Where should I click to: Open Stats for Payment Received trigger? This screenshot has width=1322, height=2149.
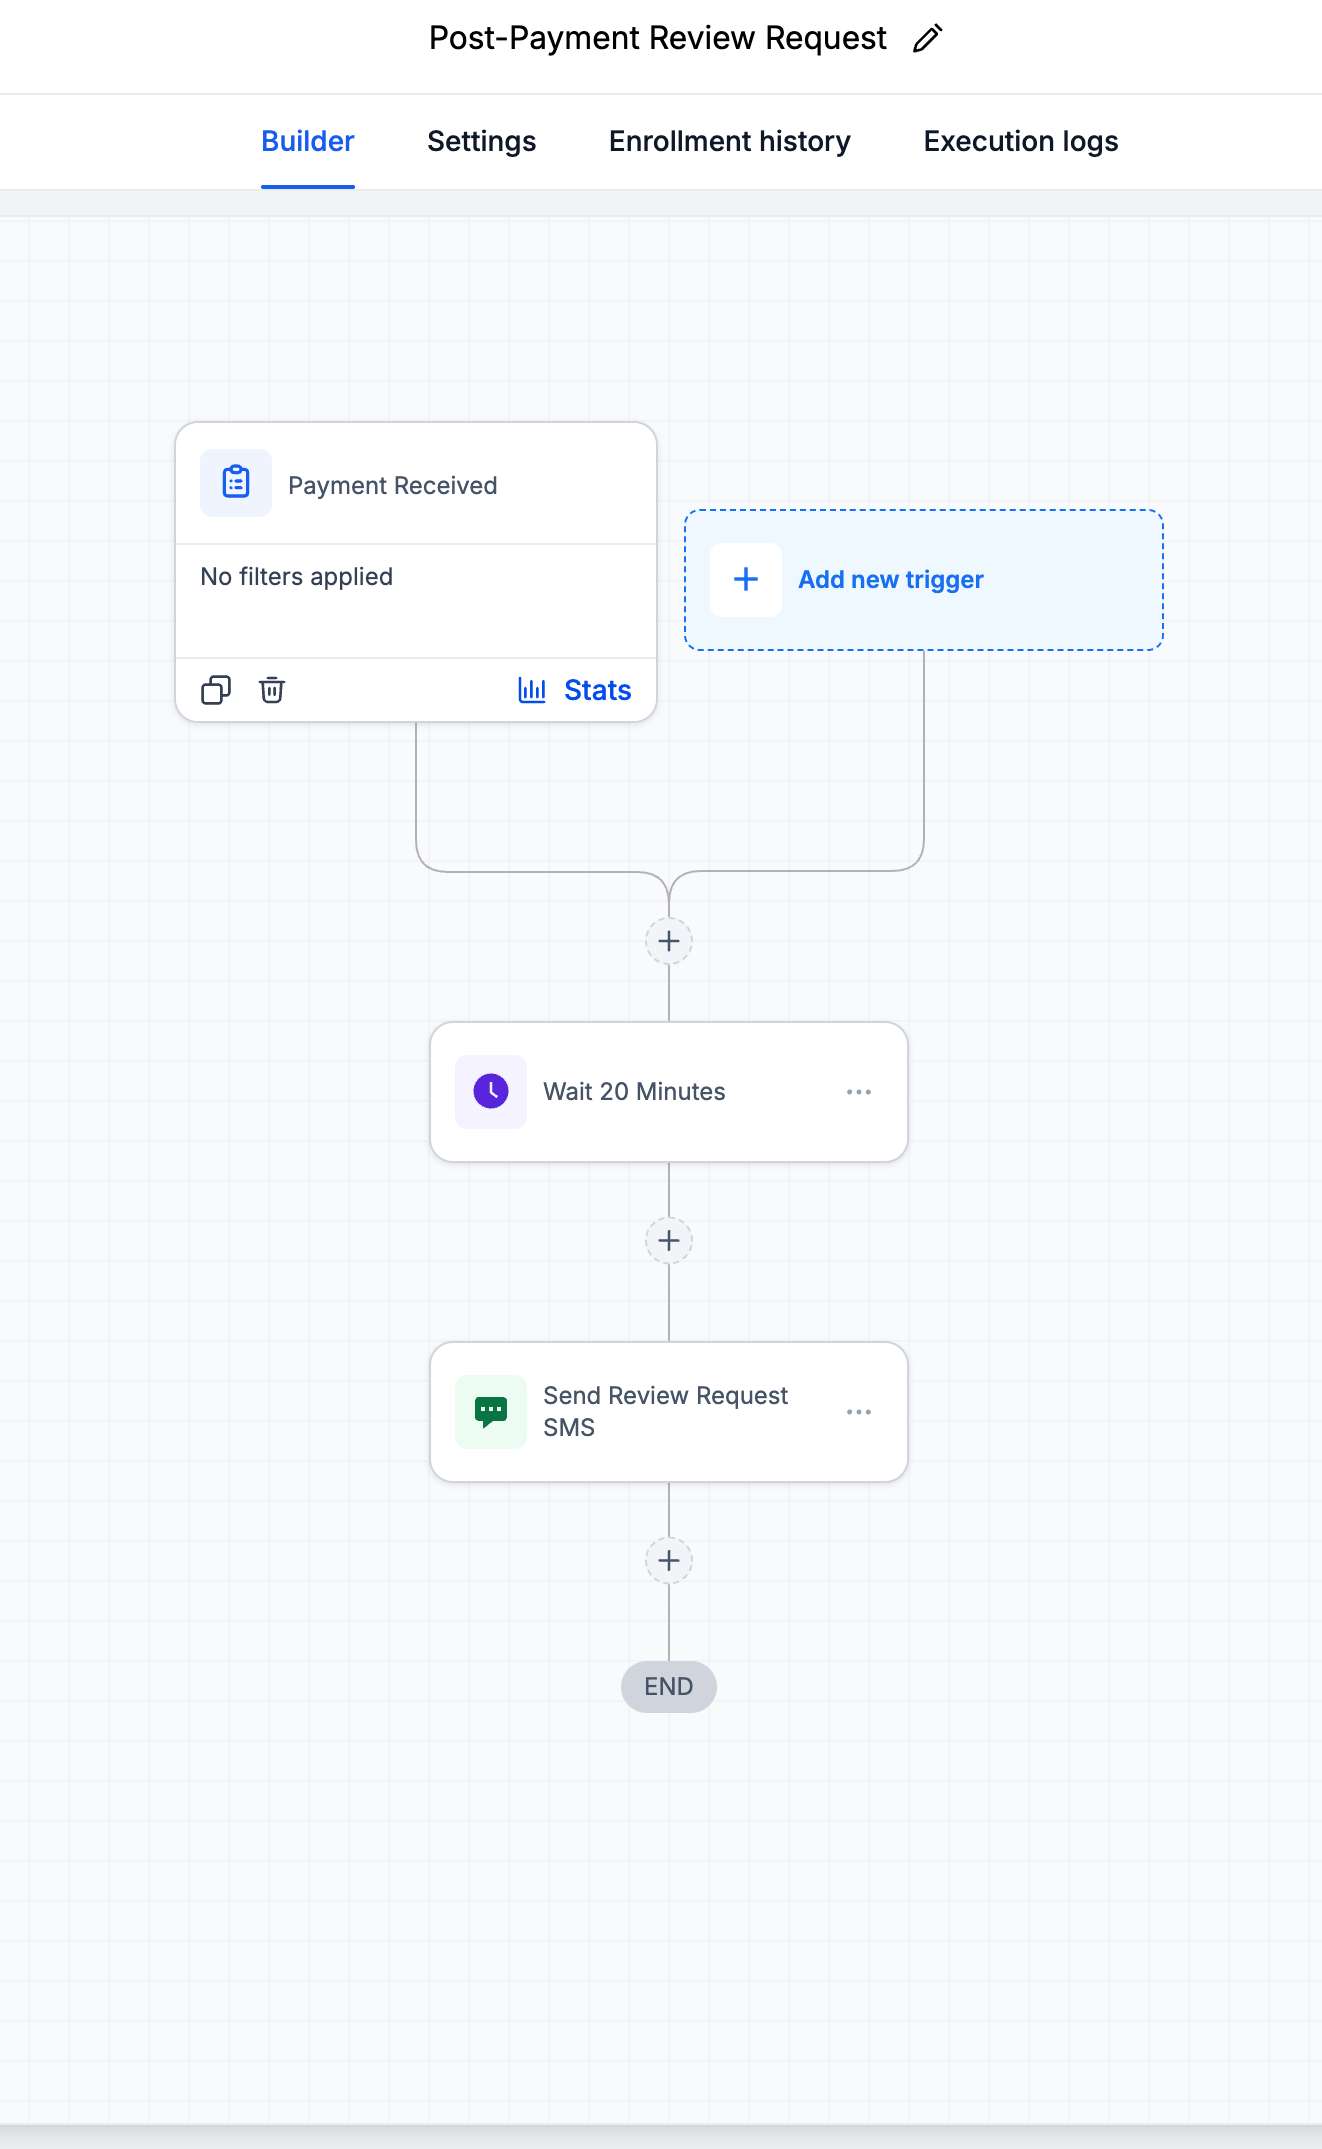(575, 690)
